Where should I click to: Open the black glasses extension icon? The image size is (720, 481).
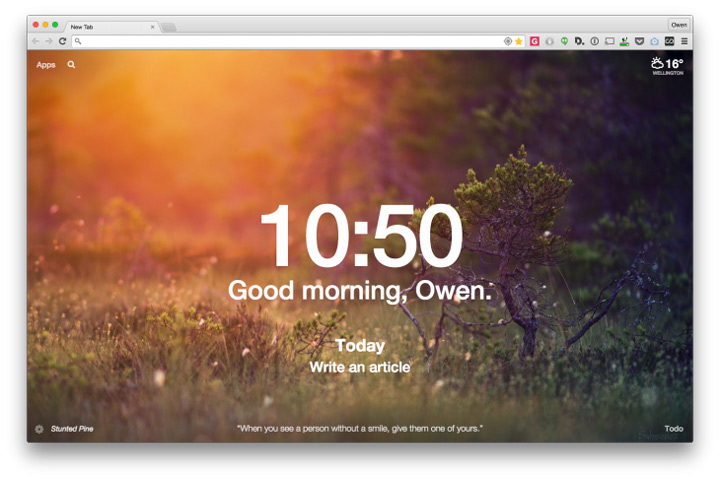point(669,41)
